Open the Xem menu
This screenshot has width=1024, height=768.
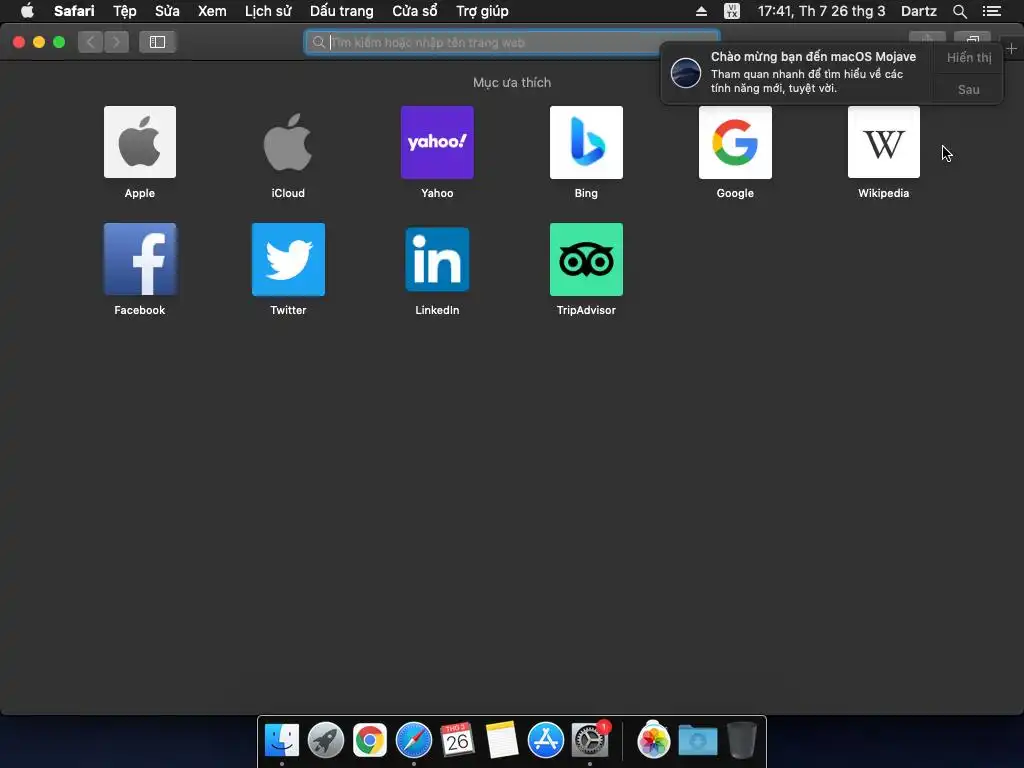coord(212,11)
